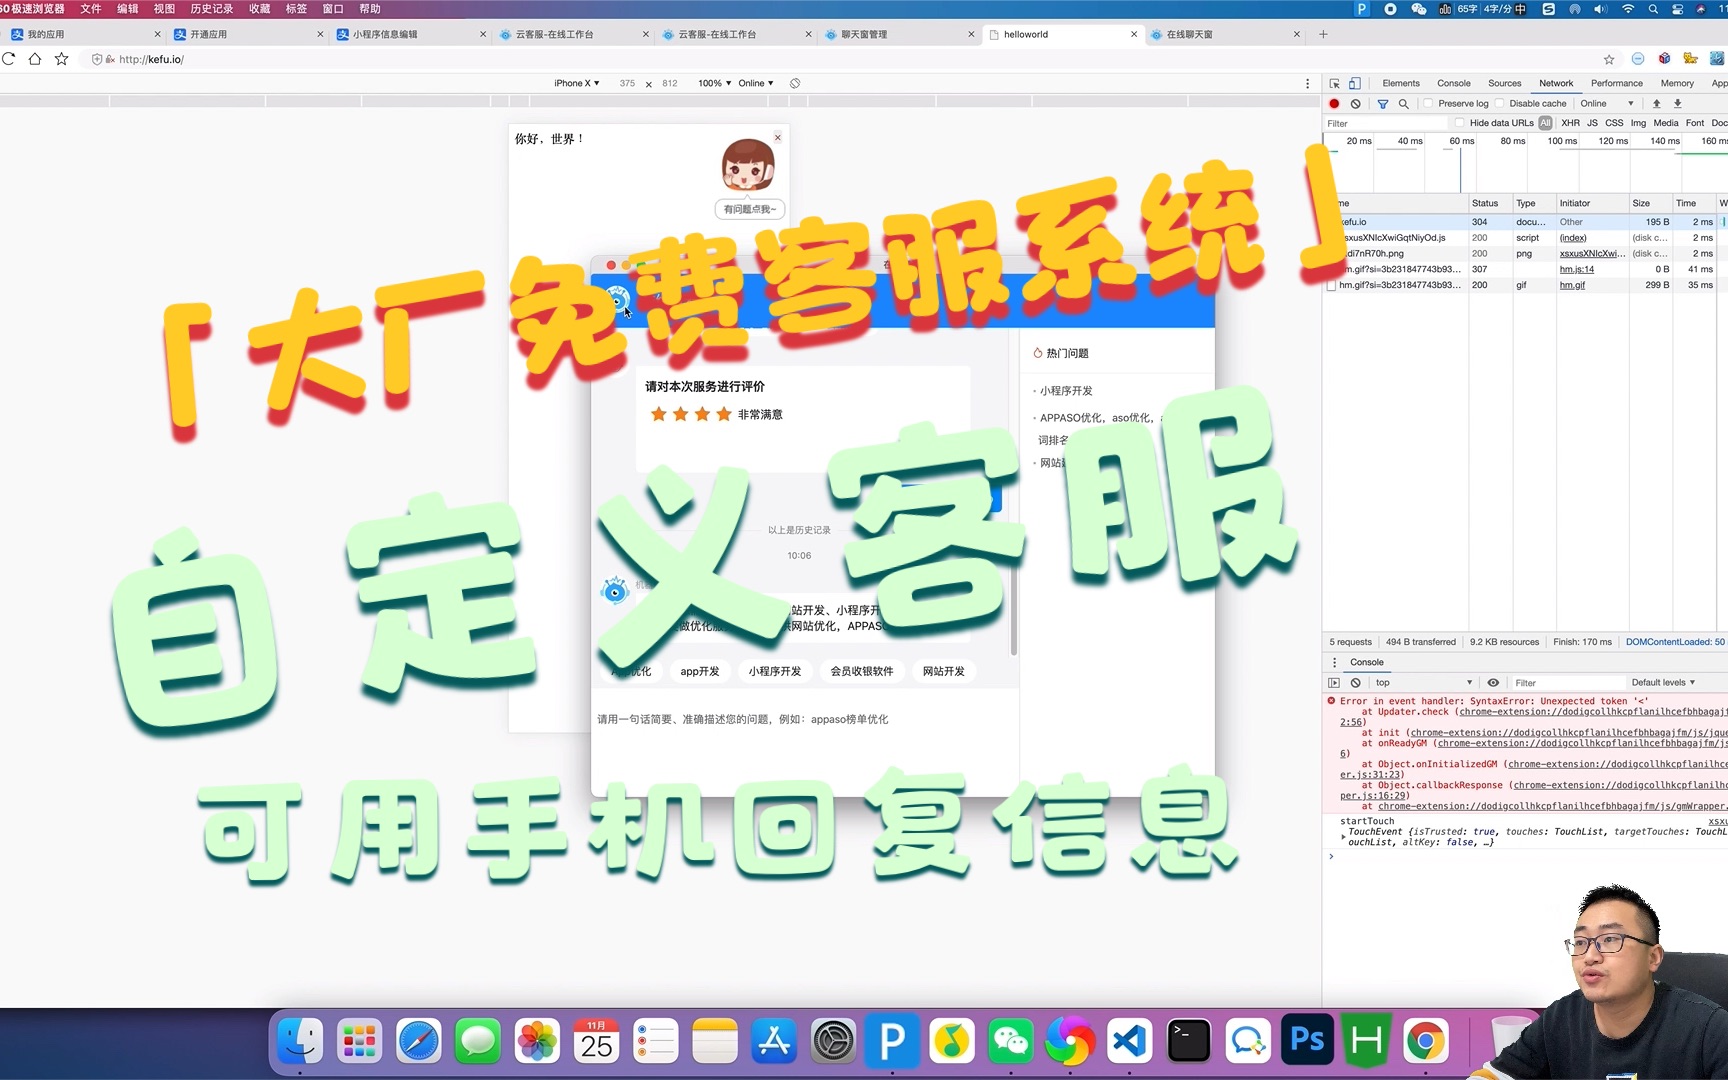Open network search magnifier
Image resolution: width=1728 pixels, height=1080 pixels.
pyautogui.click(x=1404, y=104)
